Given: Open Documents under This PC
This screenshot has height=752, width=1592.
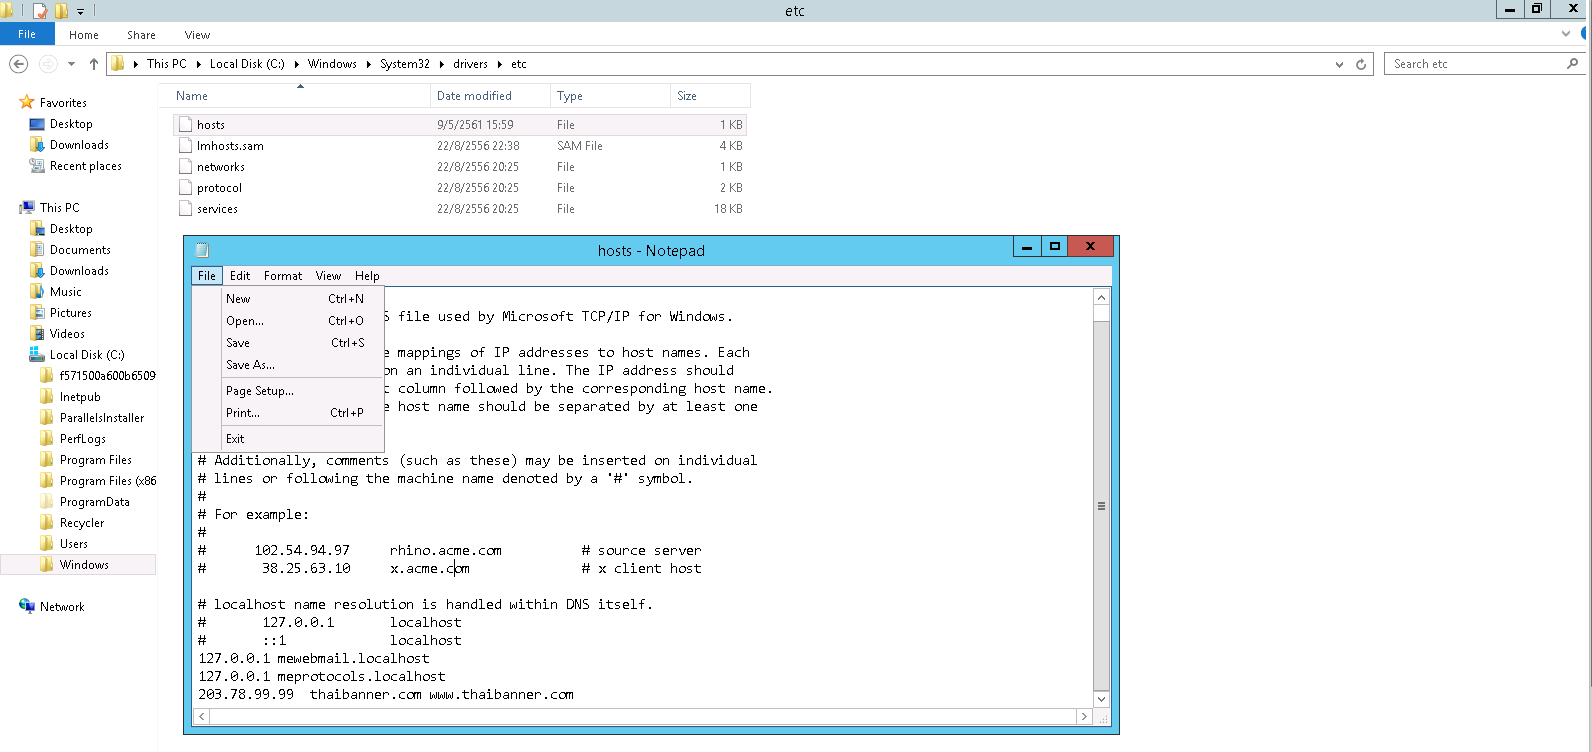Looking at the screenshot, I should tap(80, 250).
